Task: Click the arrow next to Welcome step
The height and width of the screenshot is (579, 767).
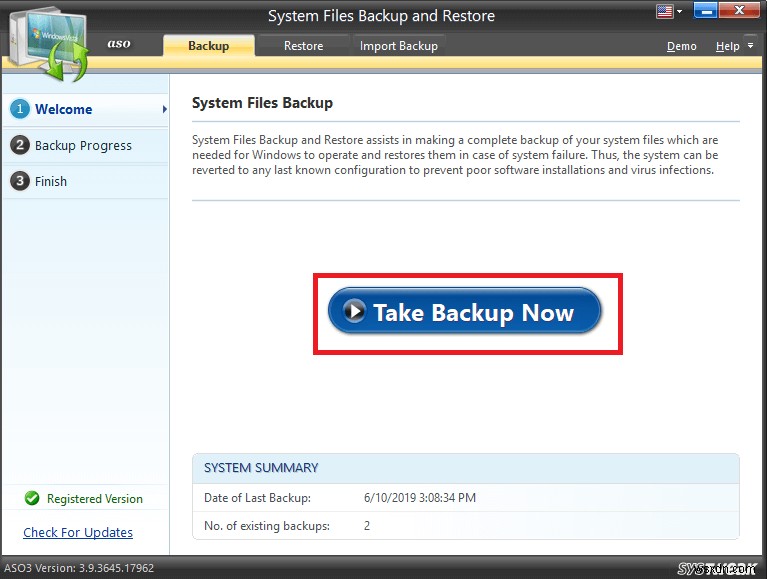Action: (164, 109)
